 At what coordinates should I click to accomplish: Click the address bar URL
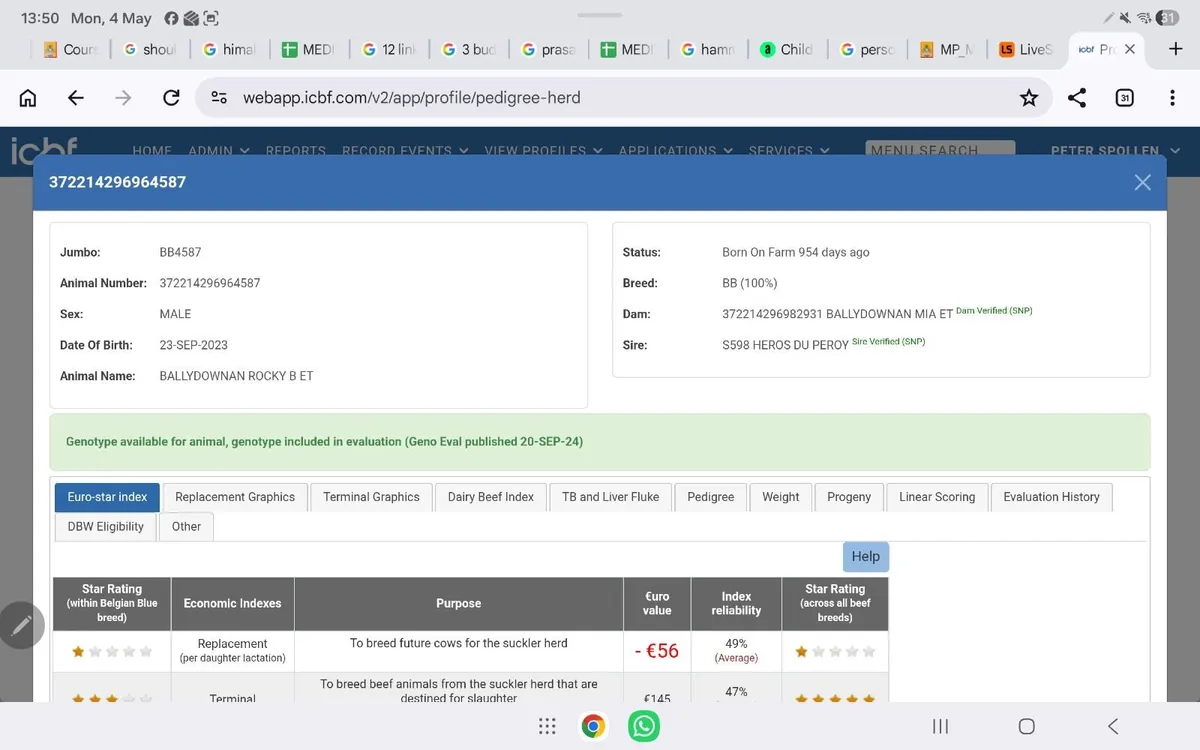[x=411, y=98]
